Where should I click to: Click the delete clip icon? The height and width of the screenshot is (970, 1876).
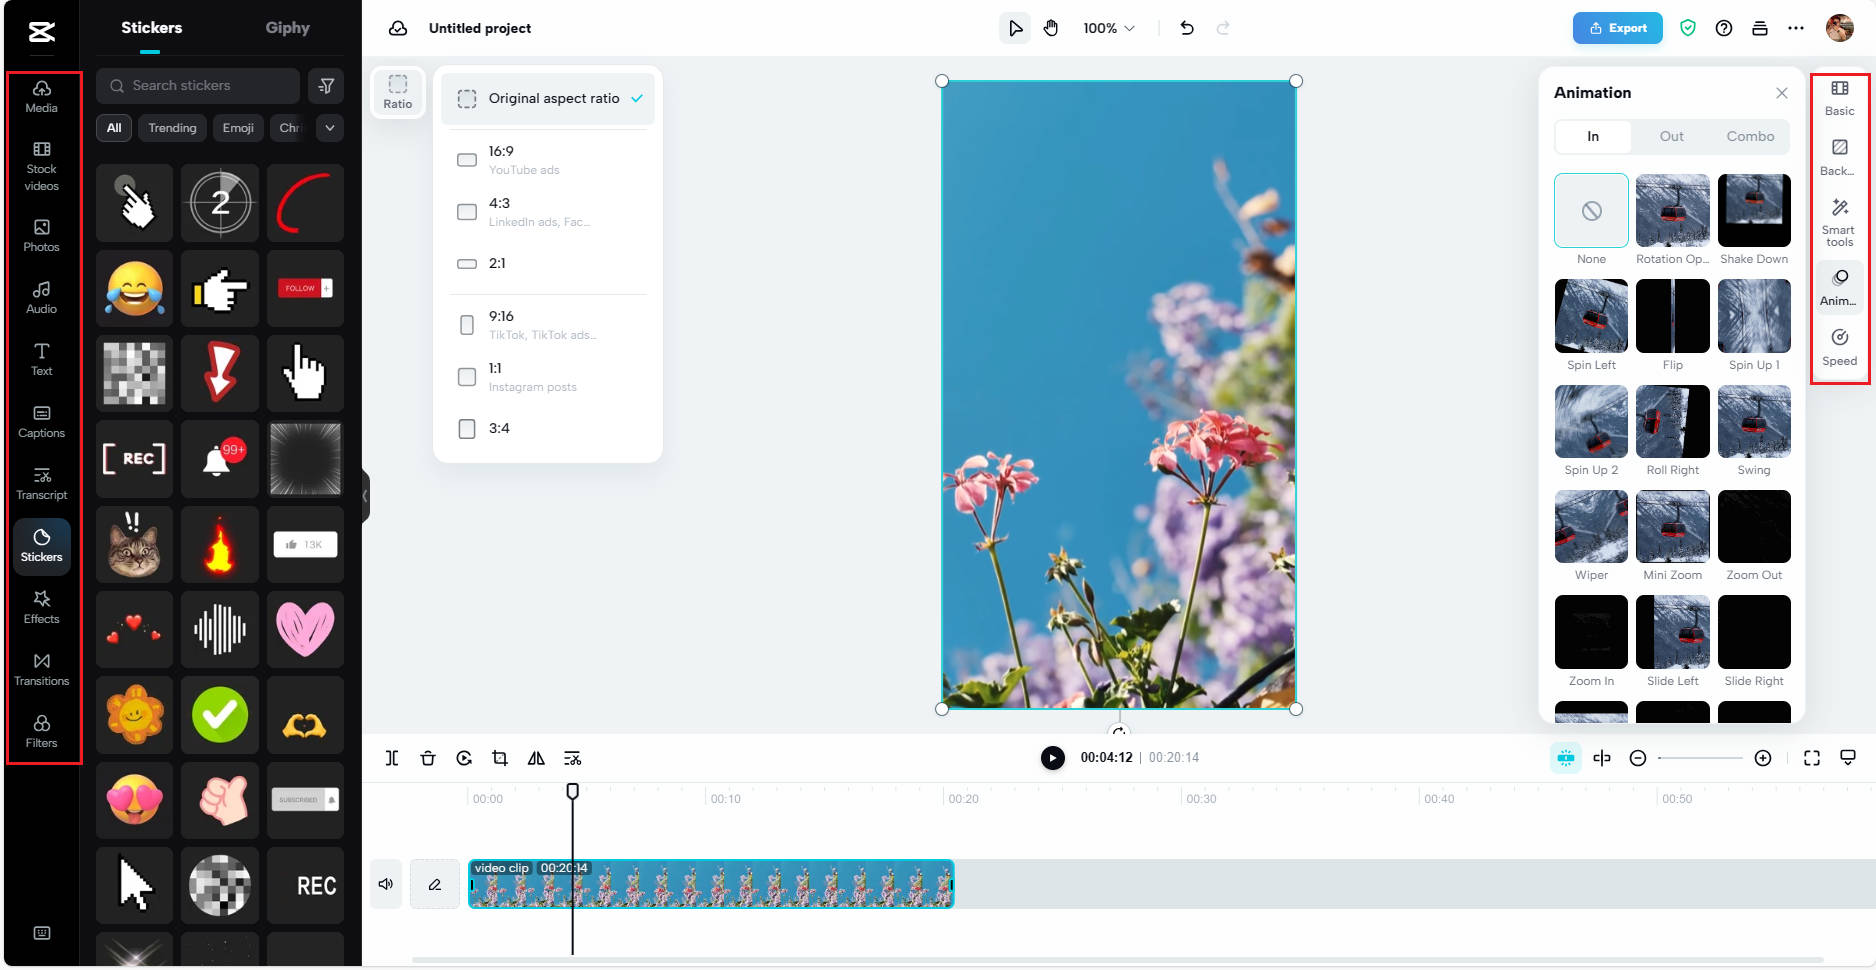[428, 758]
